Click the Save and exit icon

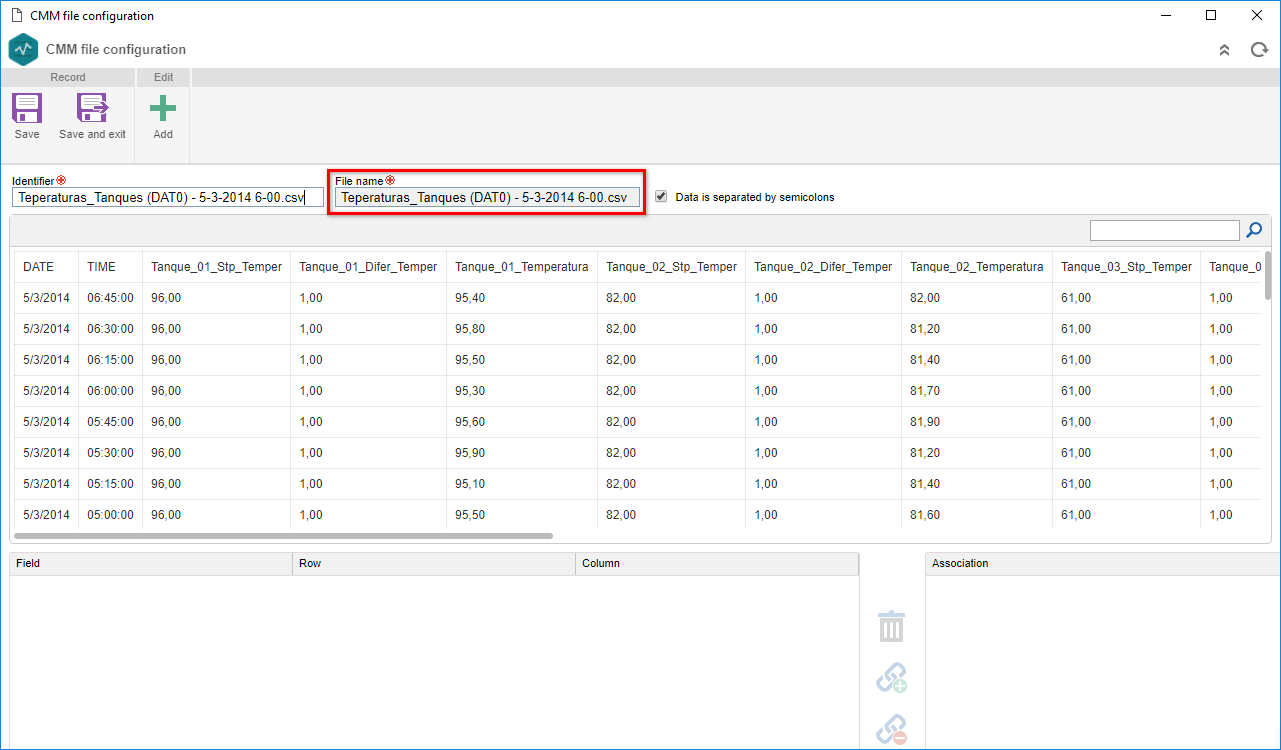click(x=92, y=108)
